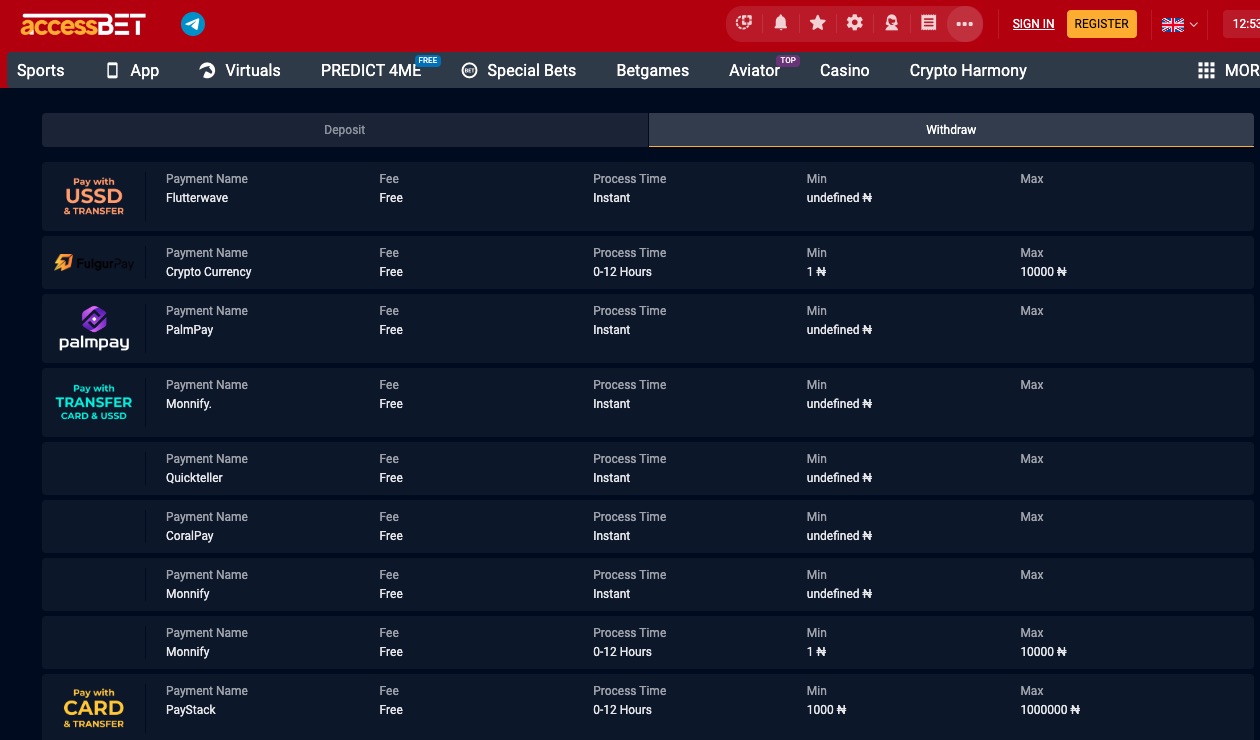This screenshot has width=1260, height=740.
Task: Select the CoralPay payment name
Action: [190, 536]
